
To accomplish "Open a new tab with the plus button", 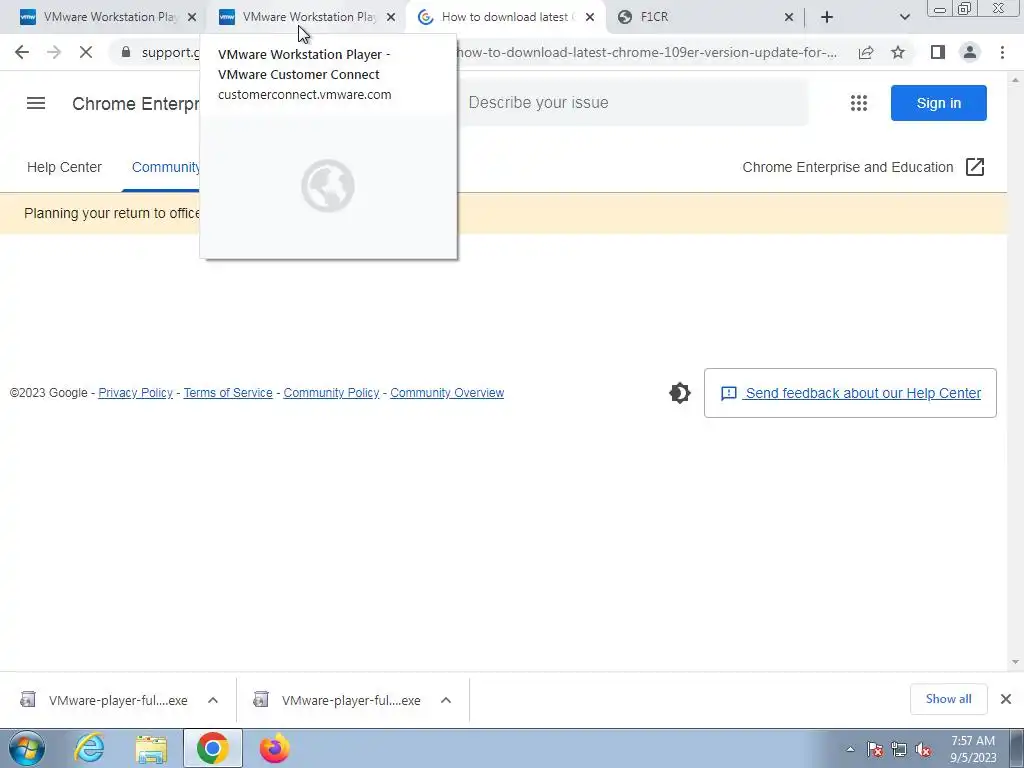I will click(x=827, y=17).
